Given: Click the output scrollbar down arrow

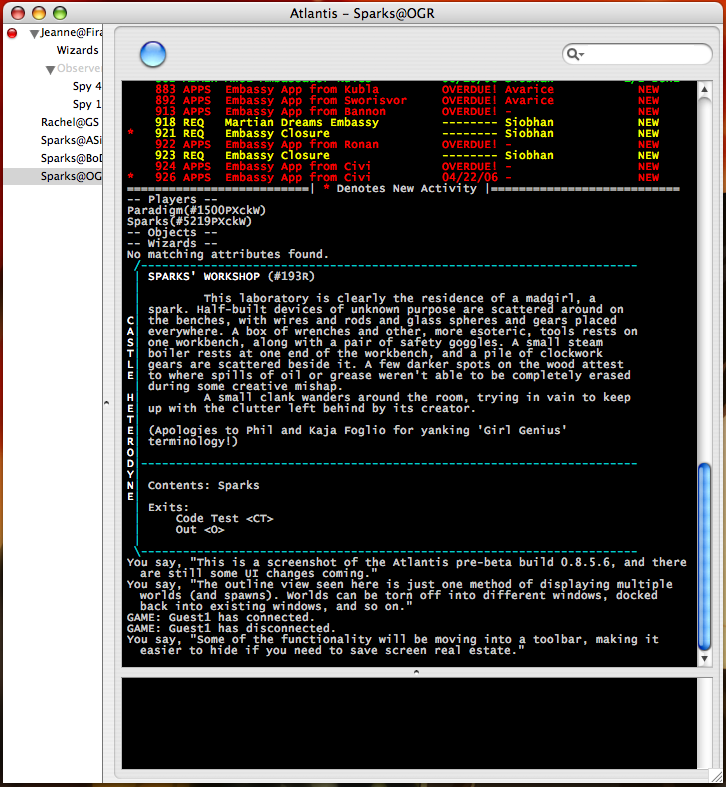Looking at the screenshot, I should coord(704,659).
